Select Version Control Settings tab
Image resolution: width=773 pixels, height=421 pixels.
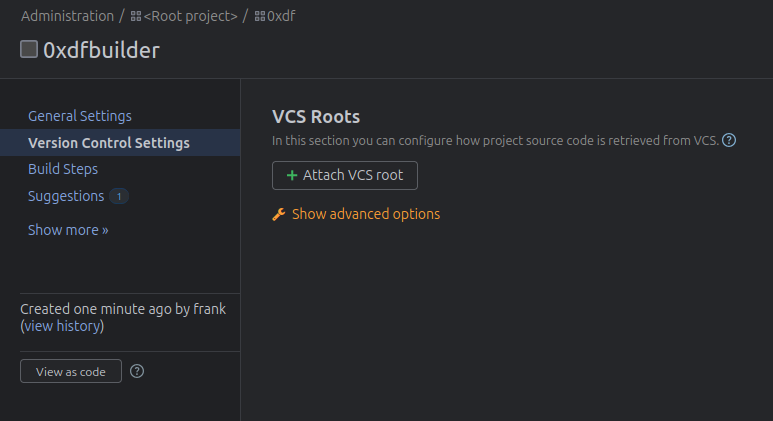coord(109,143)
